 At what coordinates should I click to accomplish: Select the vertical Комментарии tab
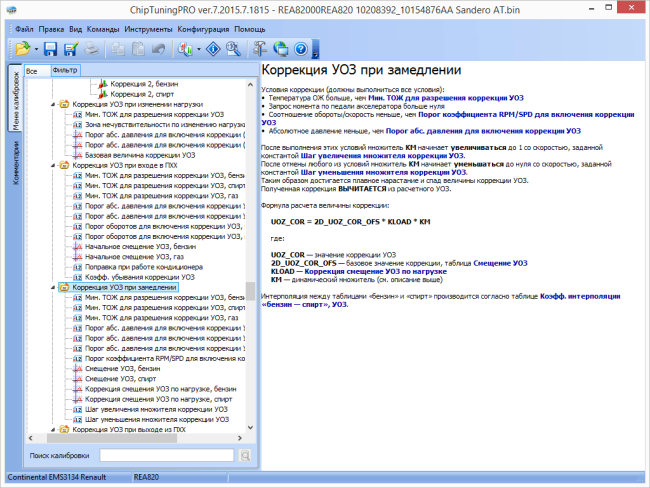[15, 163]
